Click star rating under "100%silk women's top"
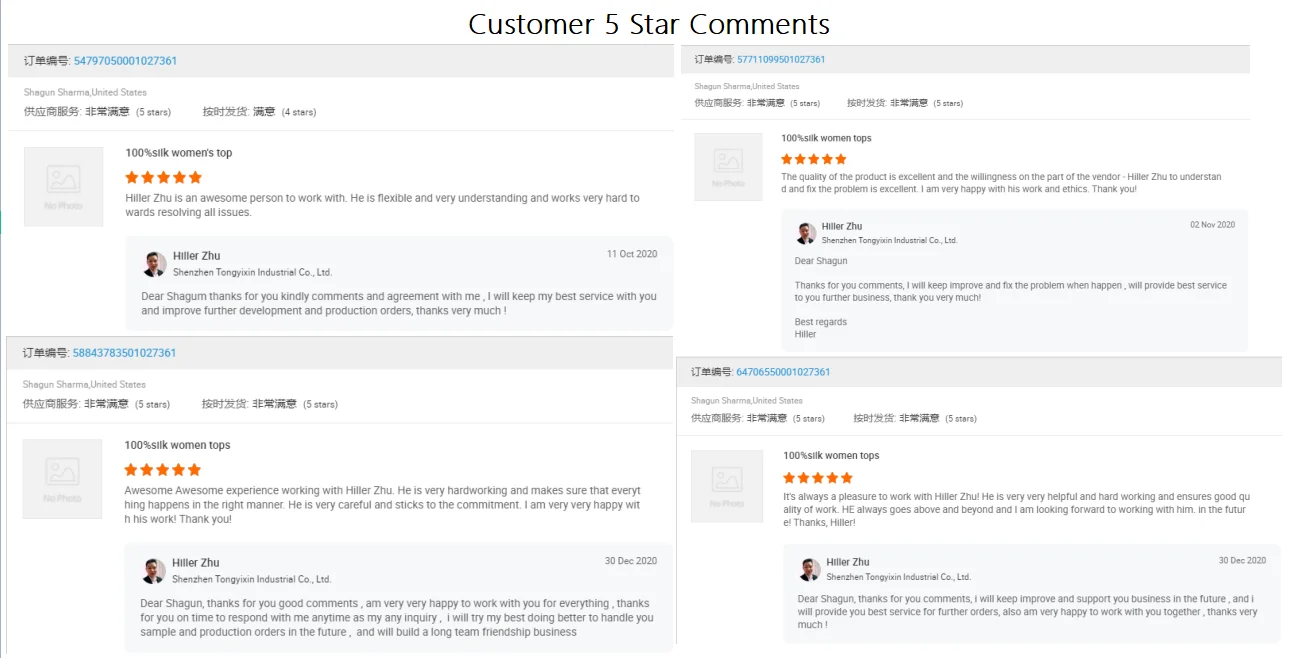Viewport: 1292px width, 658px height. pyautogui.click(x=163, y=177)
